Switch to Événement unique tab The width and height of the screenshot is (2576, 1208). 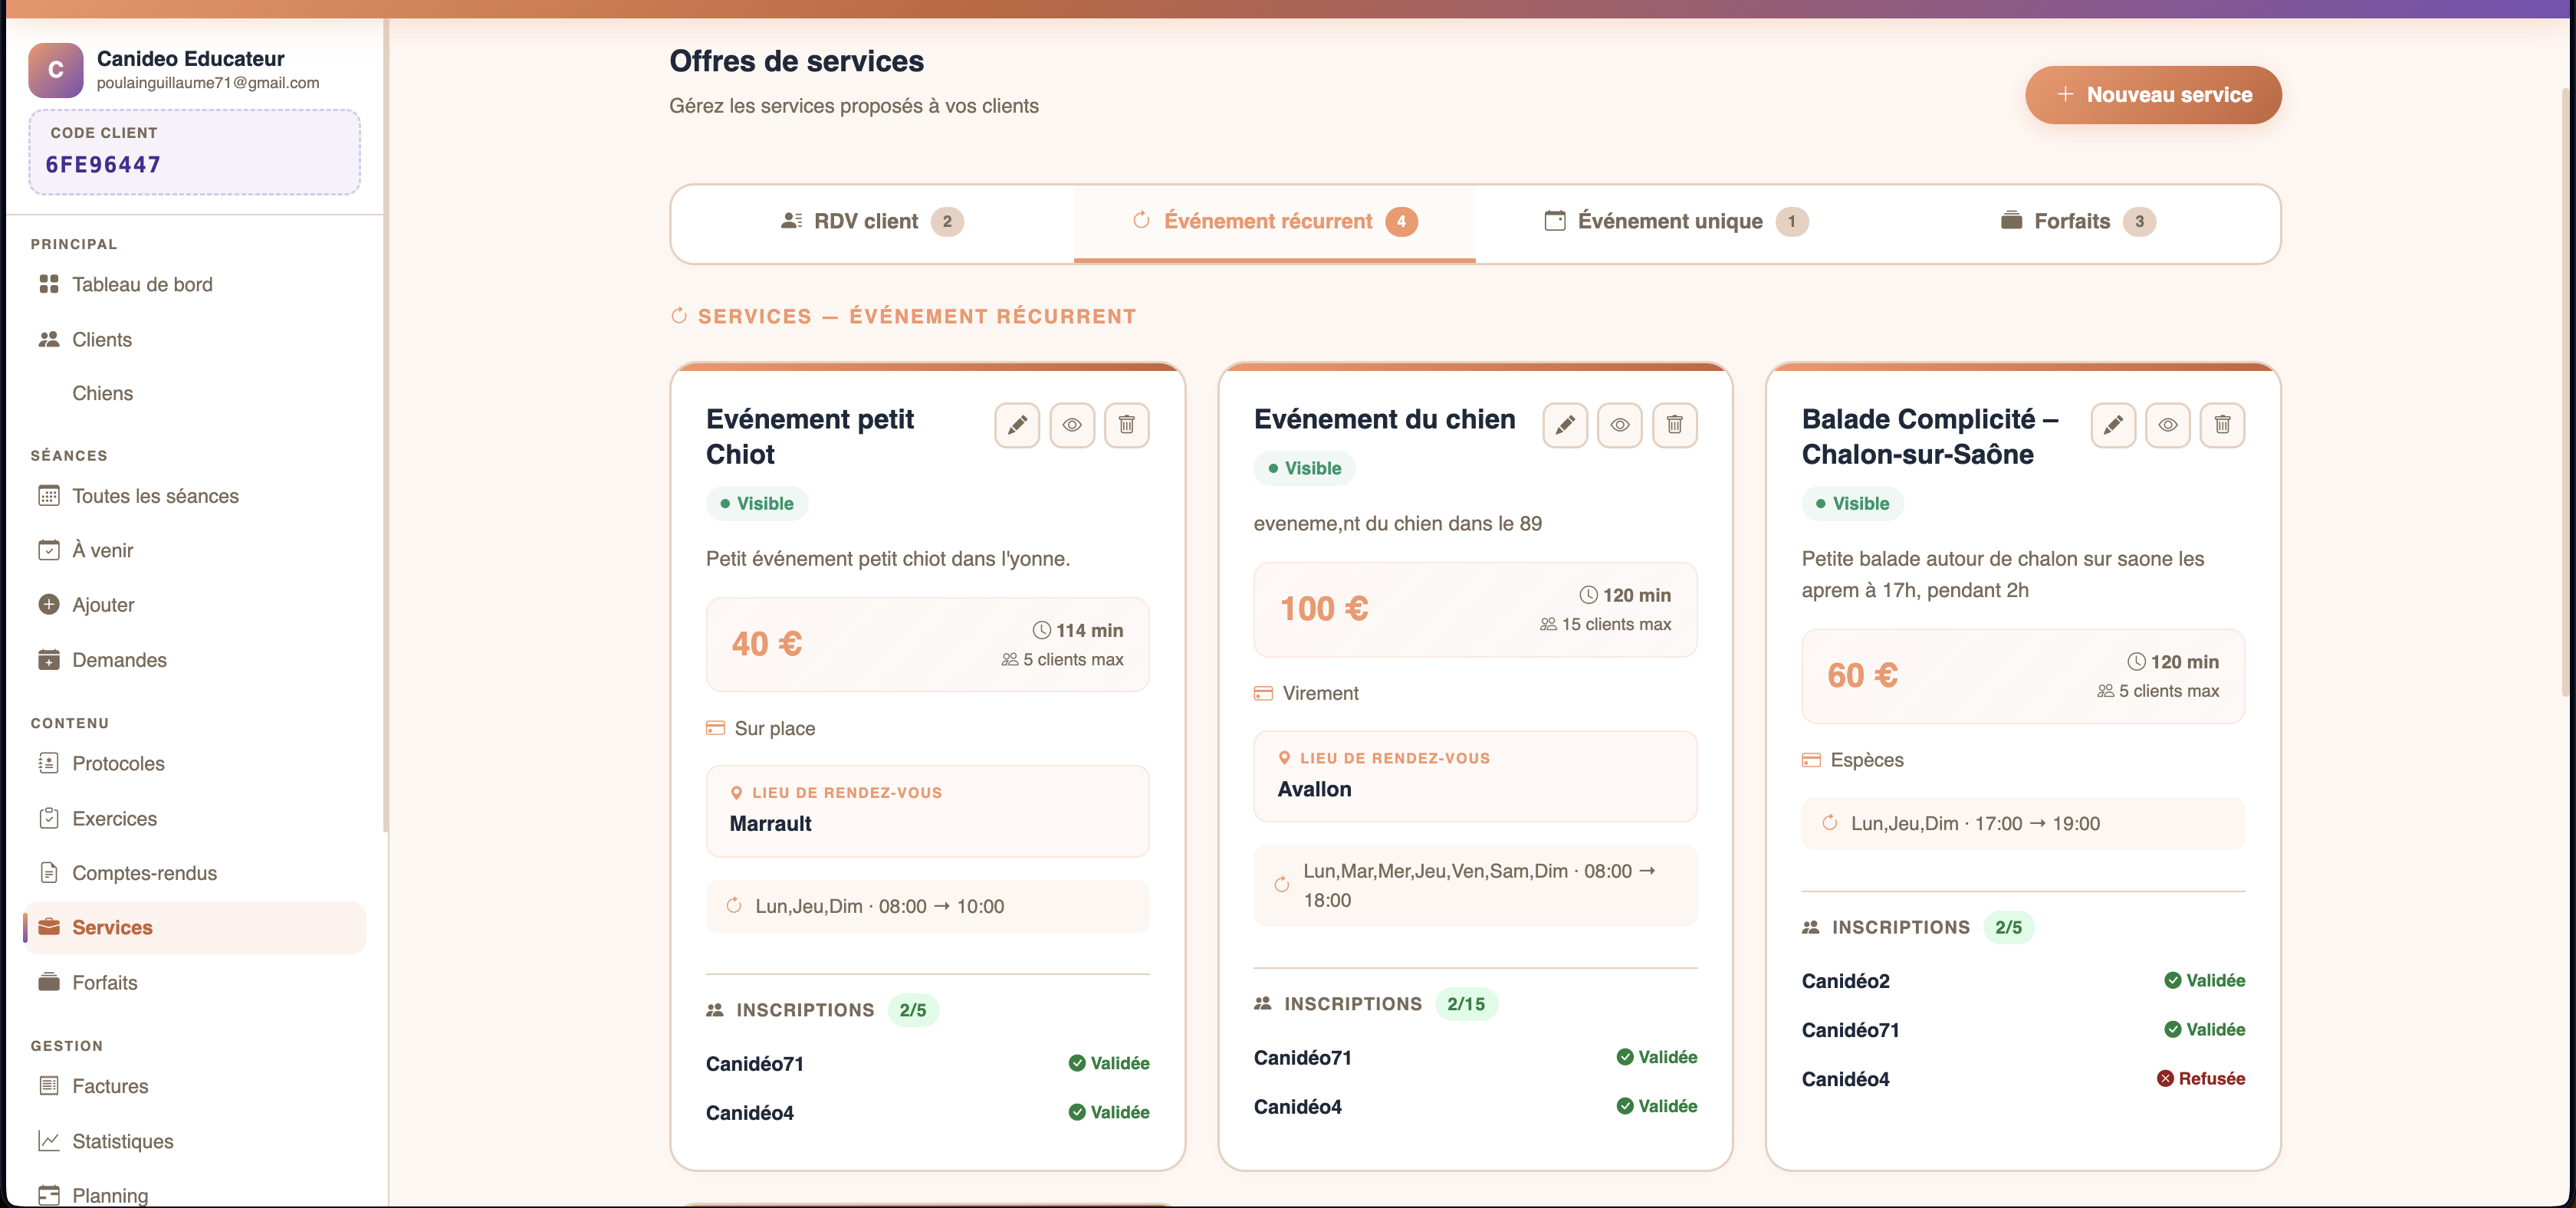pyautogui.click(x=1676, y=222)
